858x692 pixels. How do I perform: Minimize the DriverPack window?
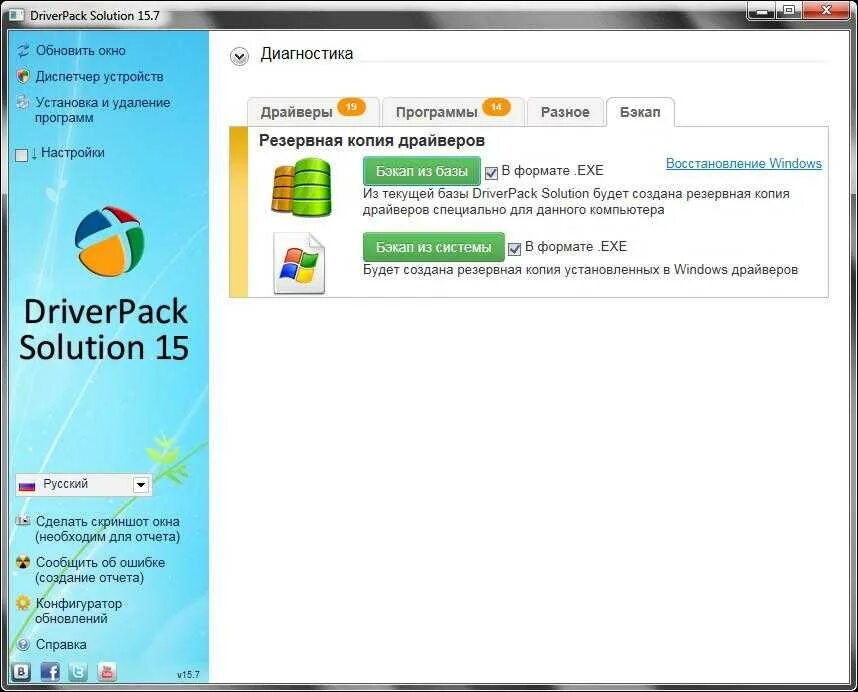(760, 10)
